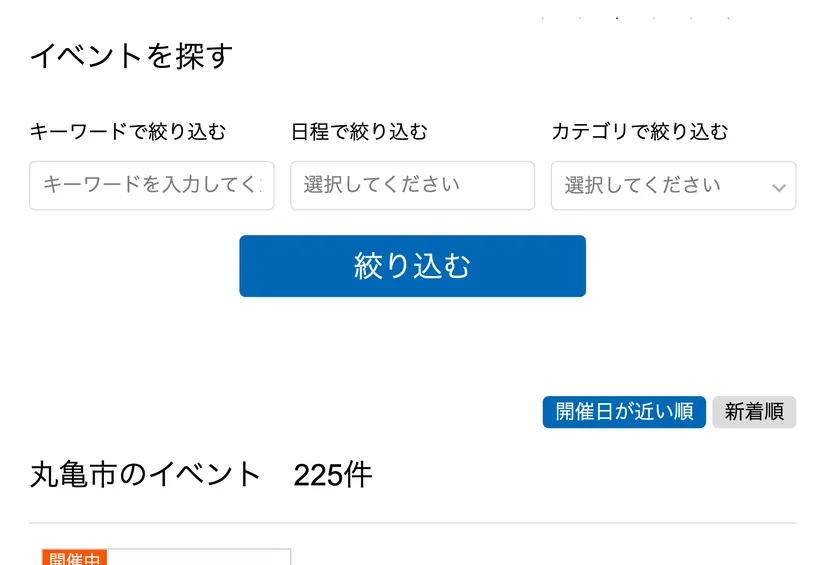The height and width of the screenshot is (565, 840).
Task: Click the 選択してください text in category box
Action: (x=642, y=186)
